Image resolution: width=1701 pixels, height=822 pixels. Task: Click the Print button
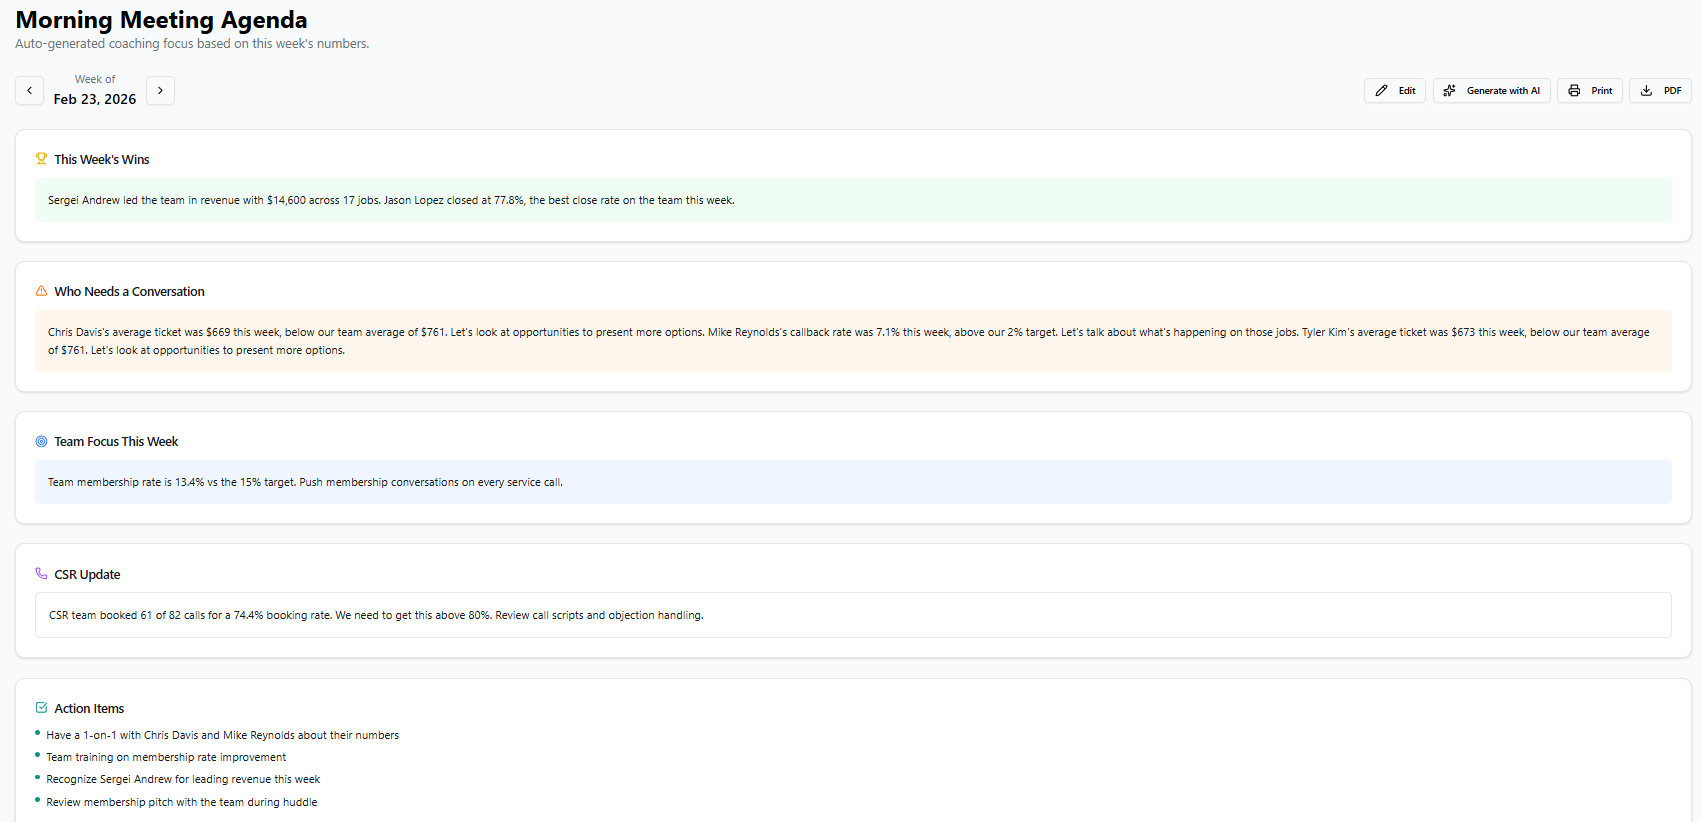tap(1589, 90)
